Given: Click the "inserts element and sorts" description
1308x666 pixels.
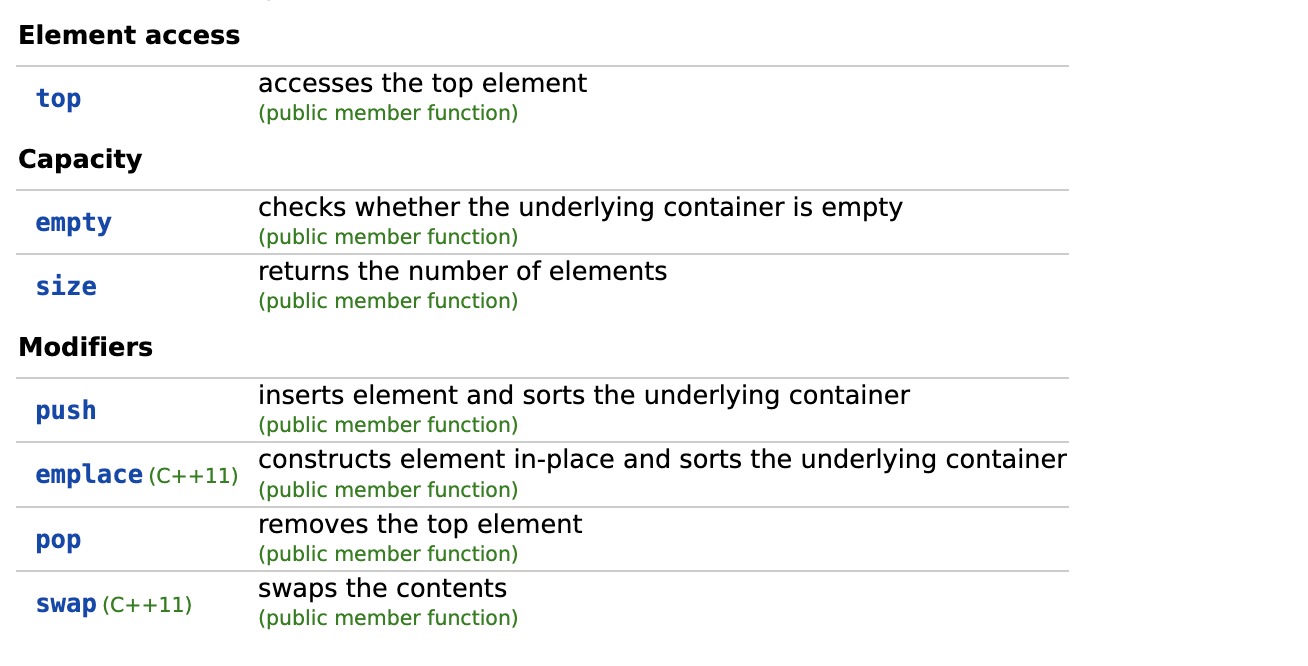Looking at the screenshot, I should tap(583, 395).
